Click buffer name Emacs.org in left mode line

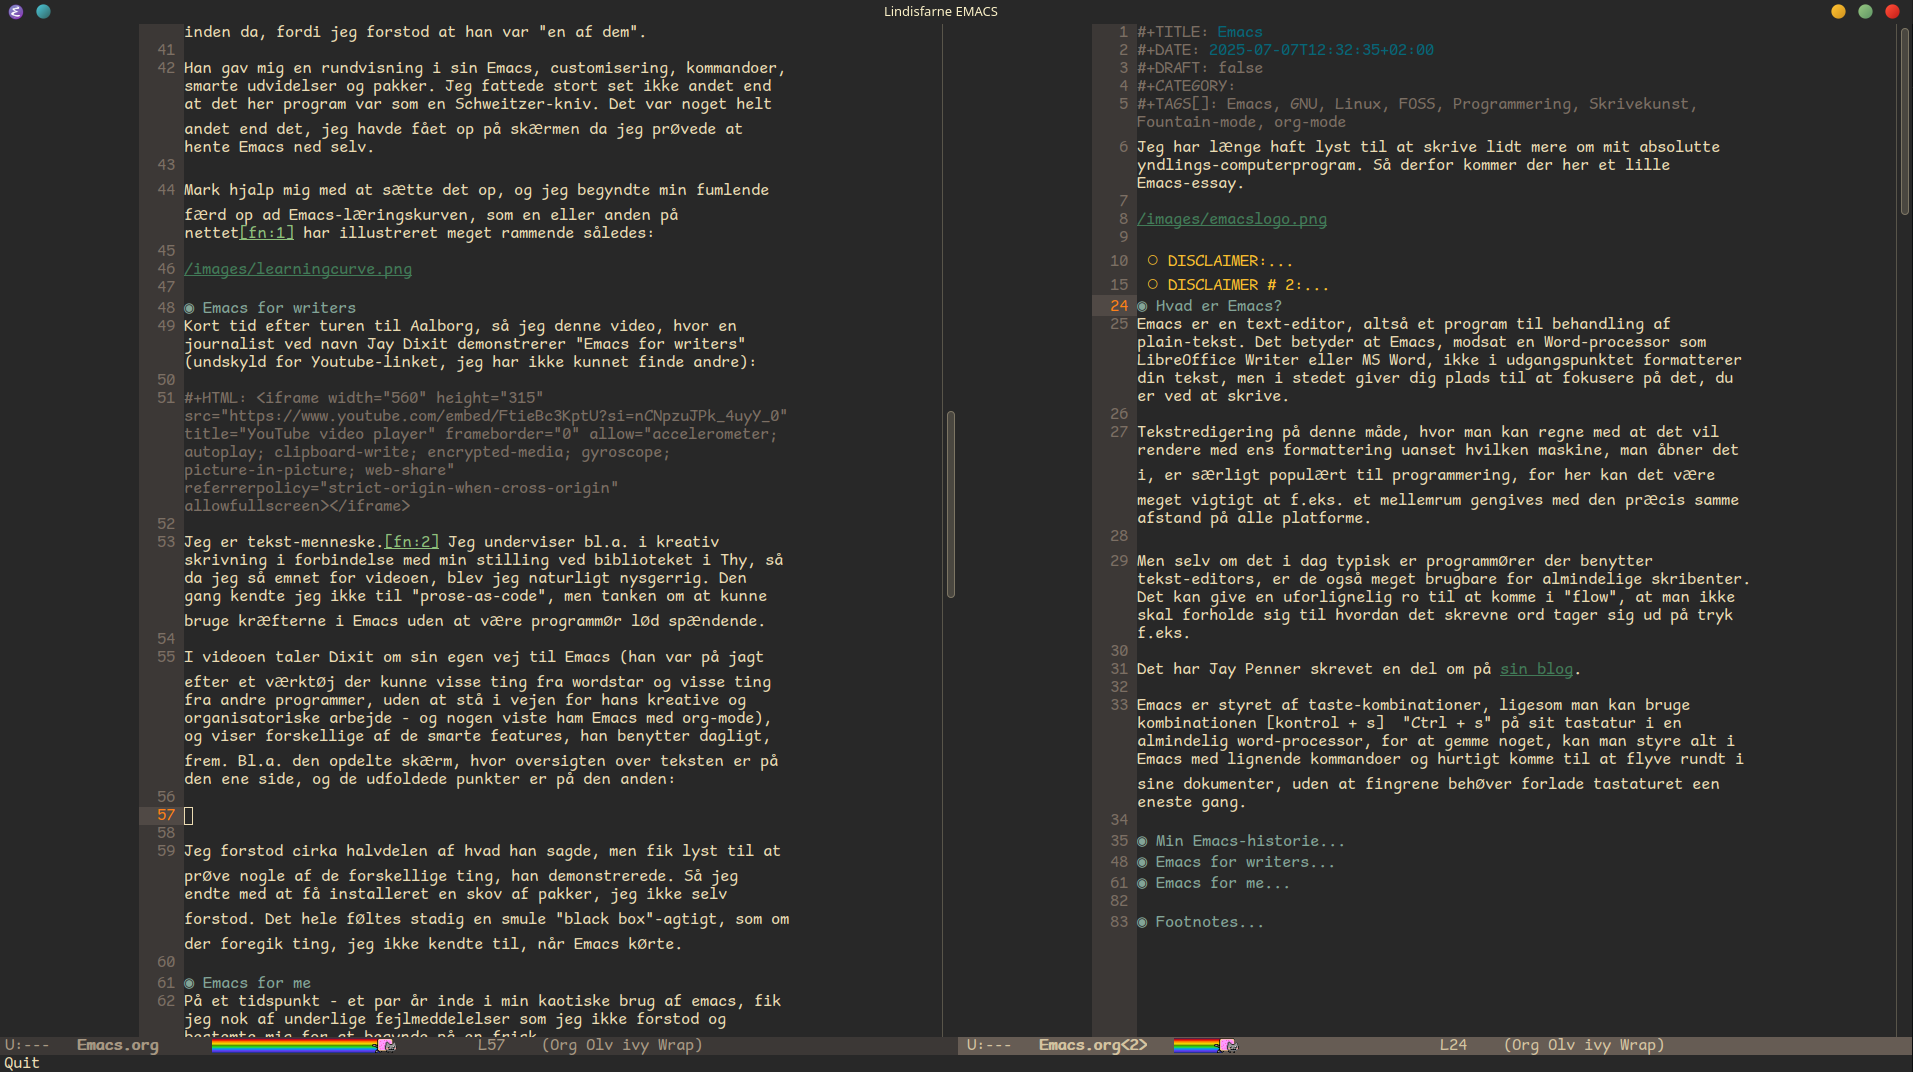click(x=118, y=1045)
